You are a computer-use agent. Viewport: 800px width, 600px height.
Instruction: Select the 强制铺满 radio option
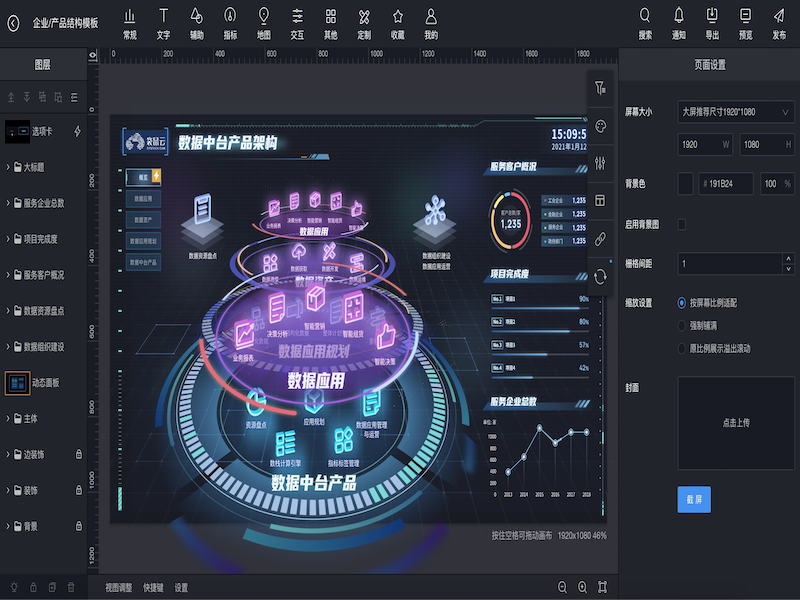[x=683, y=325]
